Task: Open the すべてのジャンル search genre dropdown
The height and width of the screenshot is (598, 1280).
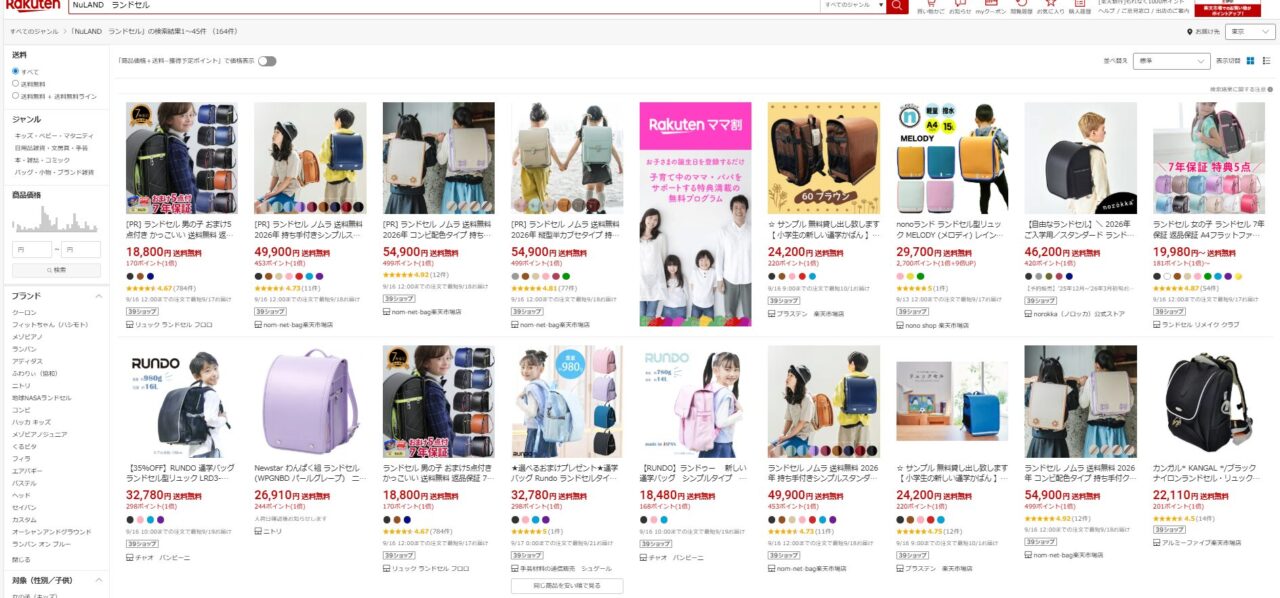Action: [x=851, y=5]
